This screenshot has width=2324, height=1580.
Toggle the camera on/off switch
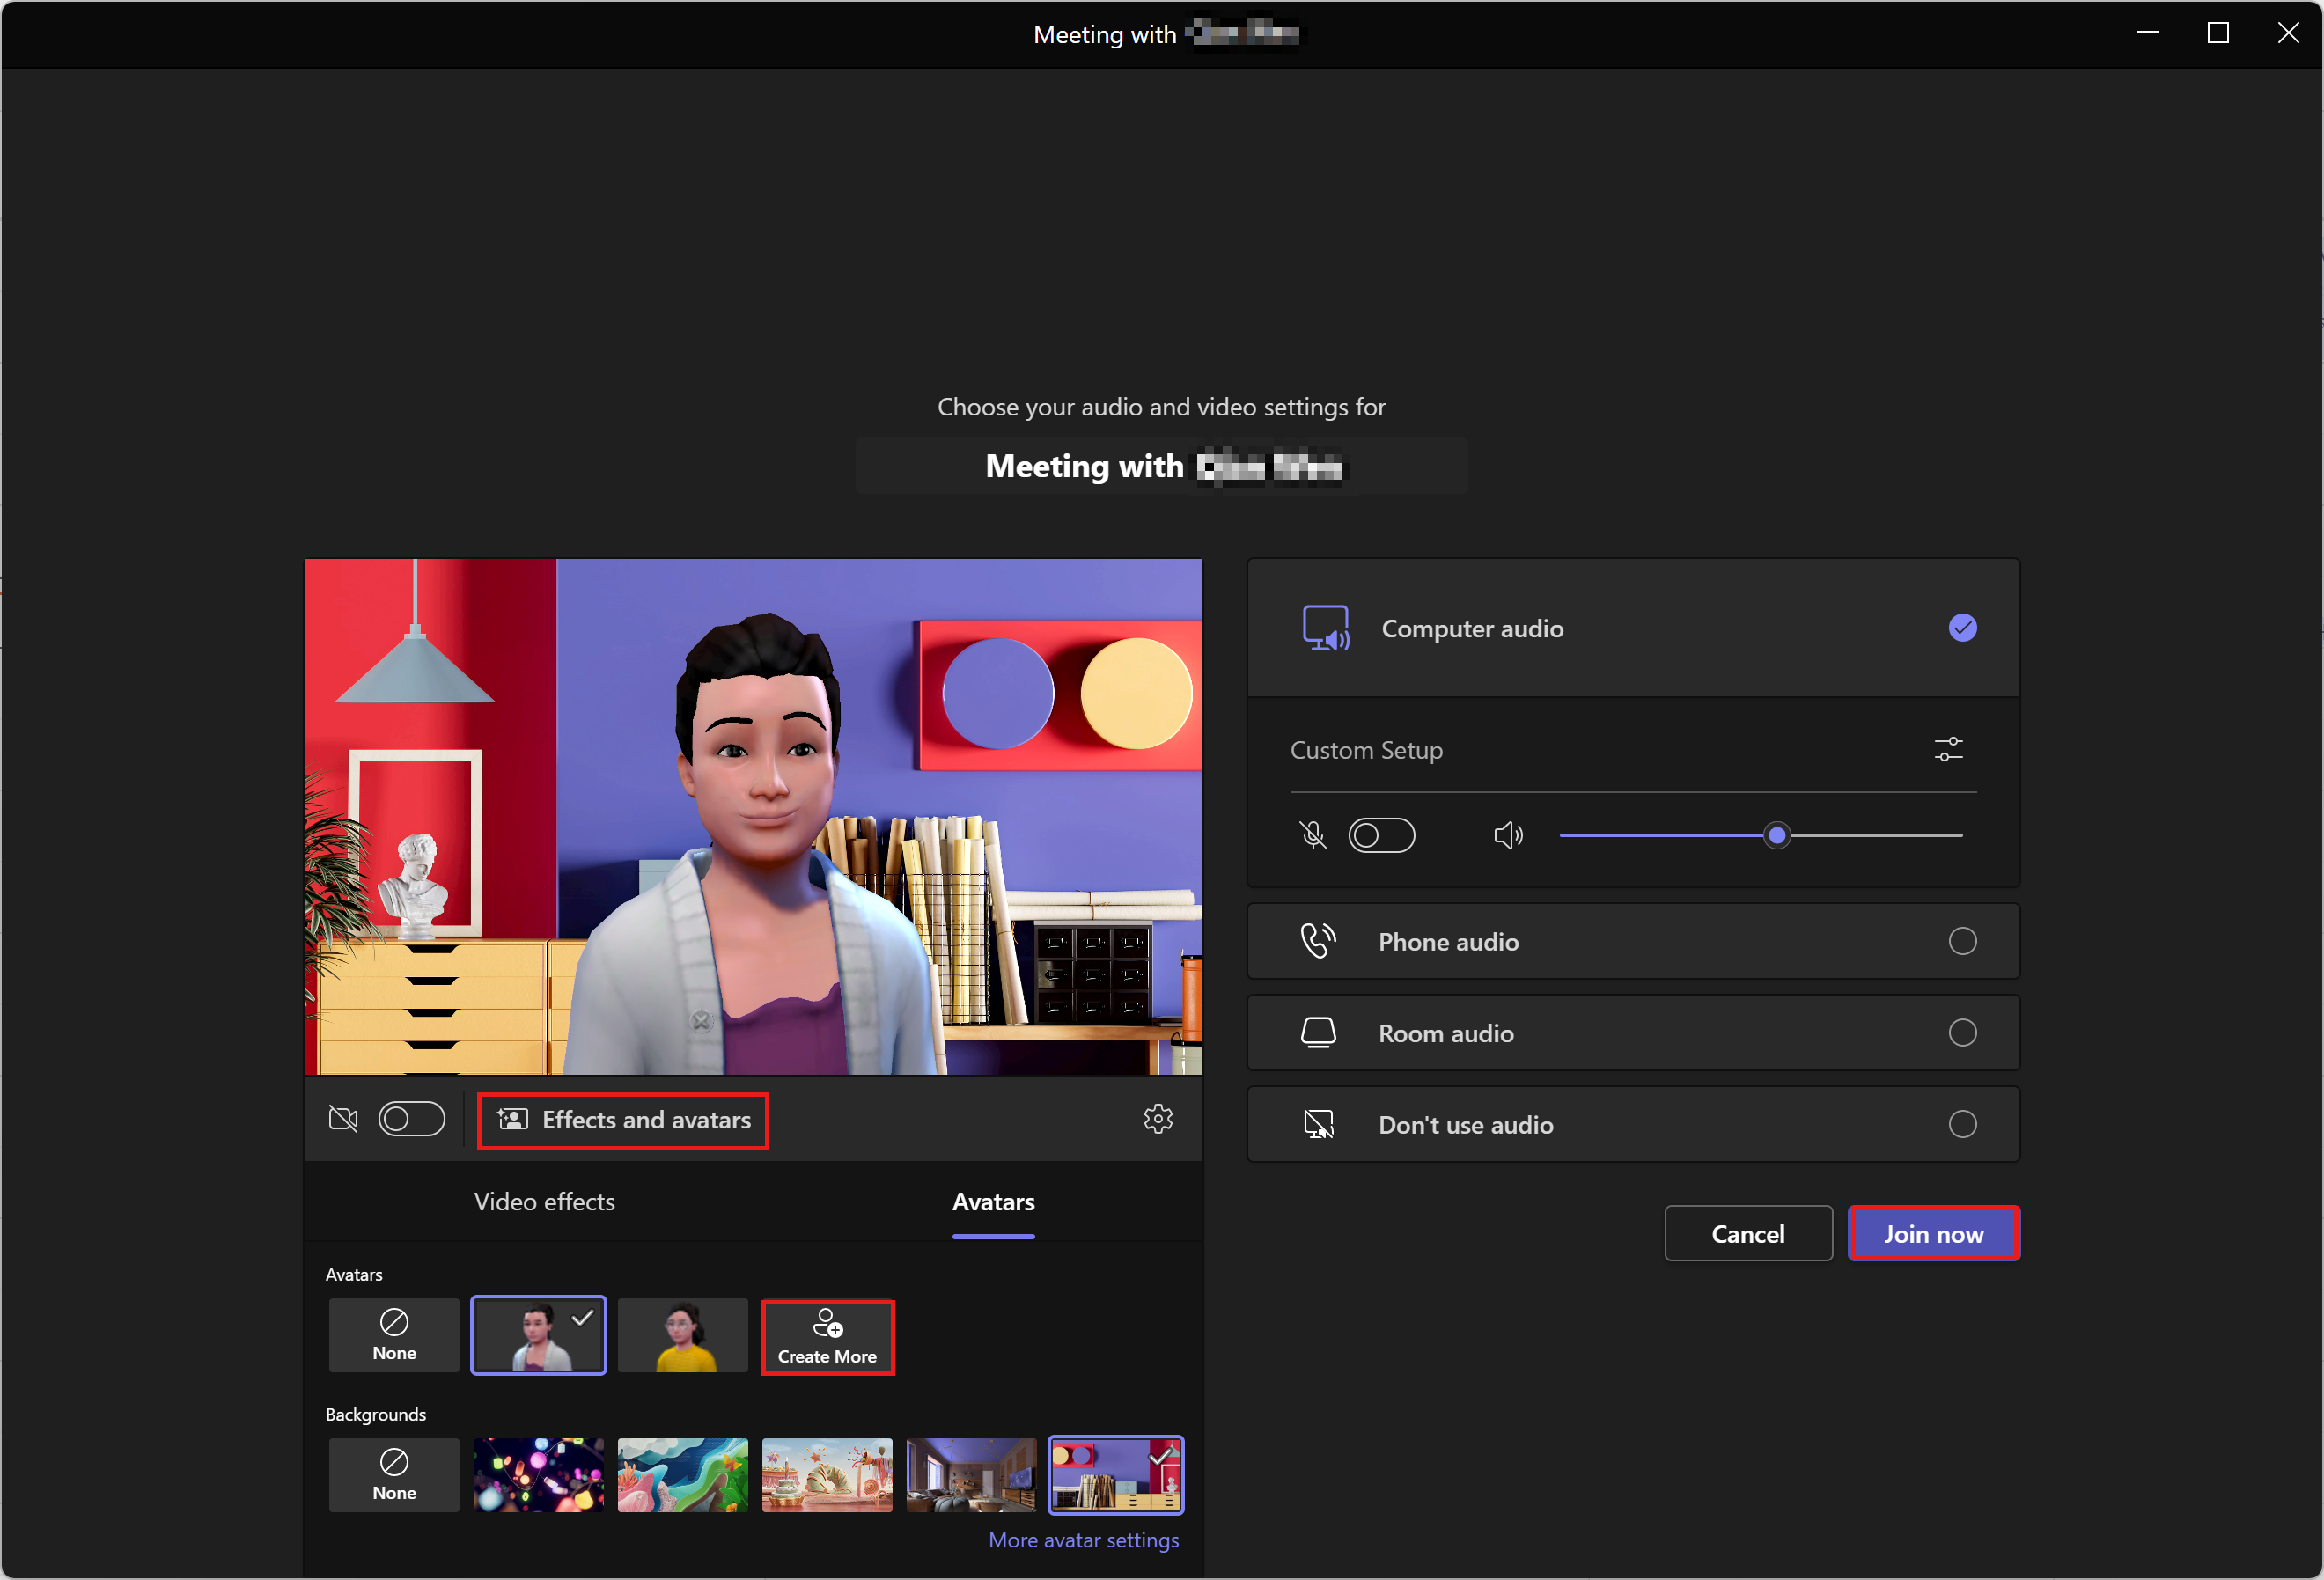pos(409,1120)
